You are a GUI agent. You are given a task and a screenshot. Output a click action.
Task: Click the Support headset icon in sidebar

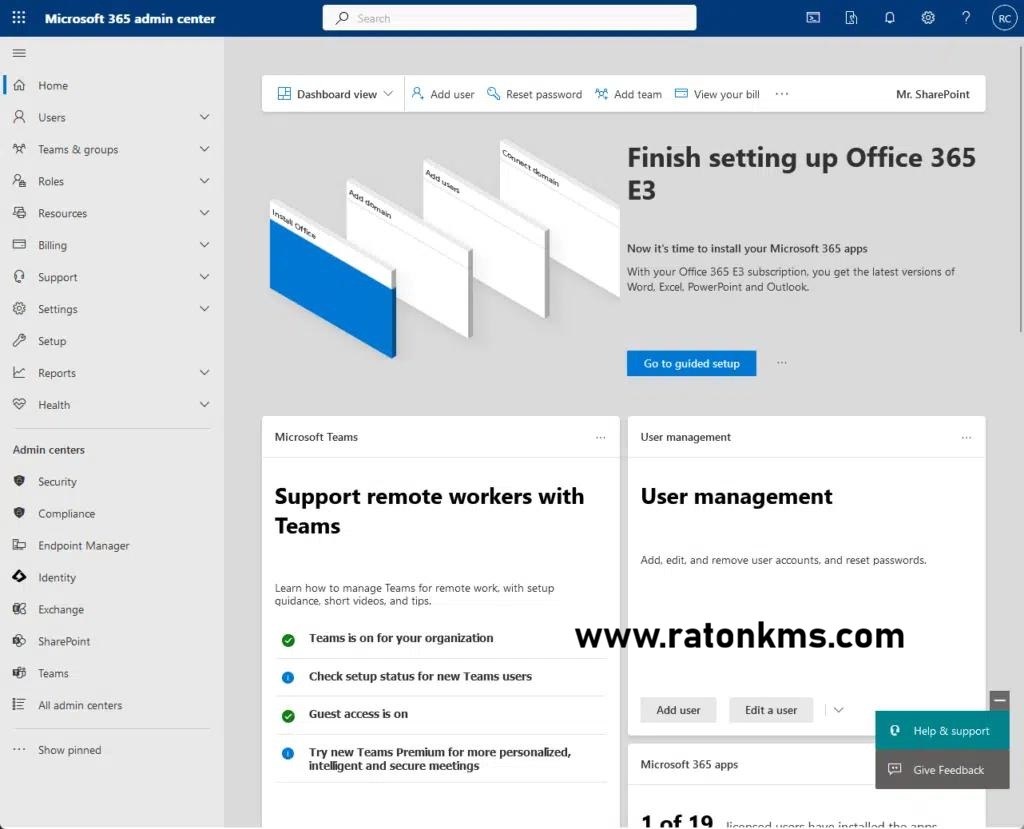(x=20, y=276)
